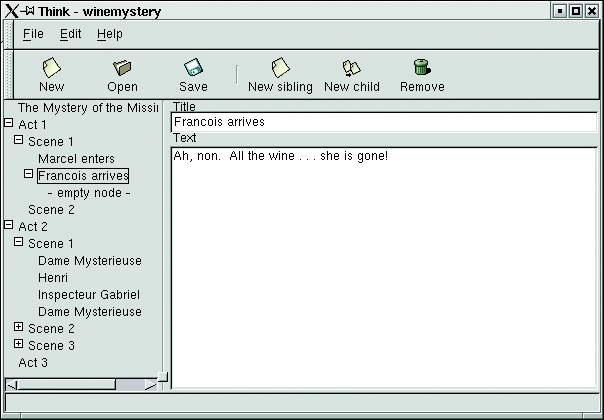Click the Open folder icon

(x=122, y=68)
